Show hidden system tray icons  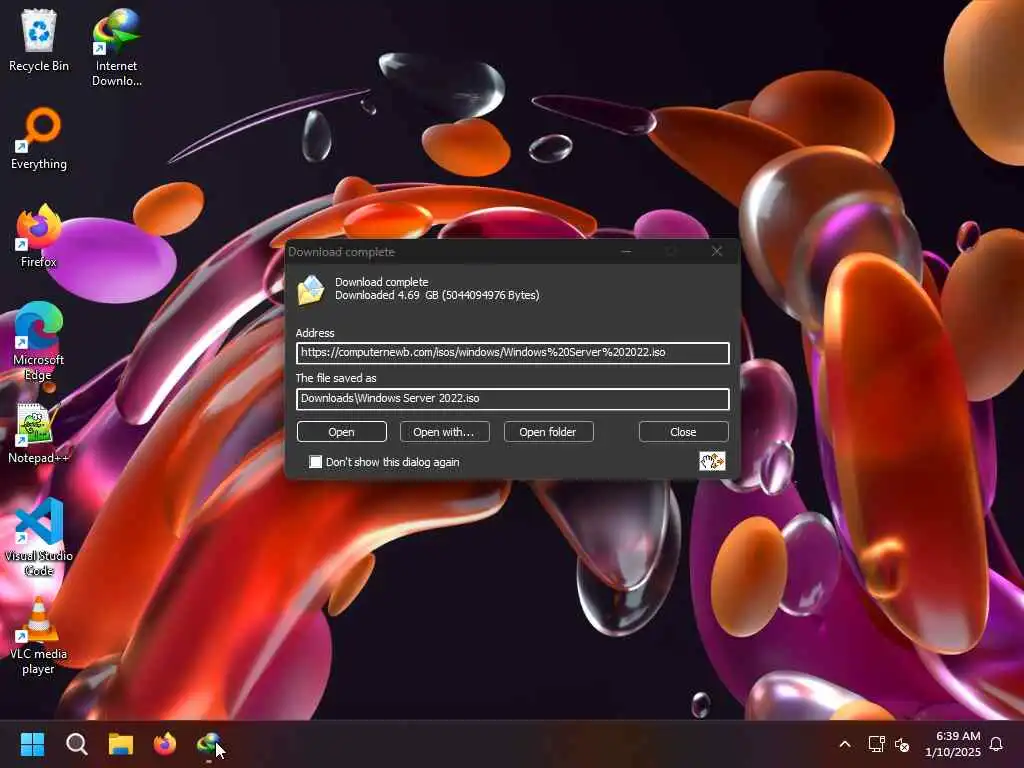[844, 744]
